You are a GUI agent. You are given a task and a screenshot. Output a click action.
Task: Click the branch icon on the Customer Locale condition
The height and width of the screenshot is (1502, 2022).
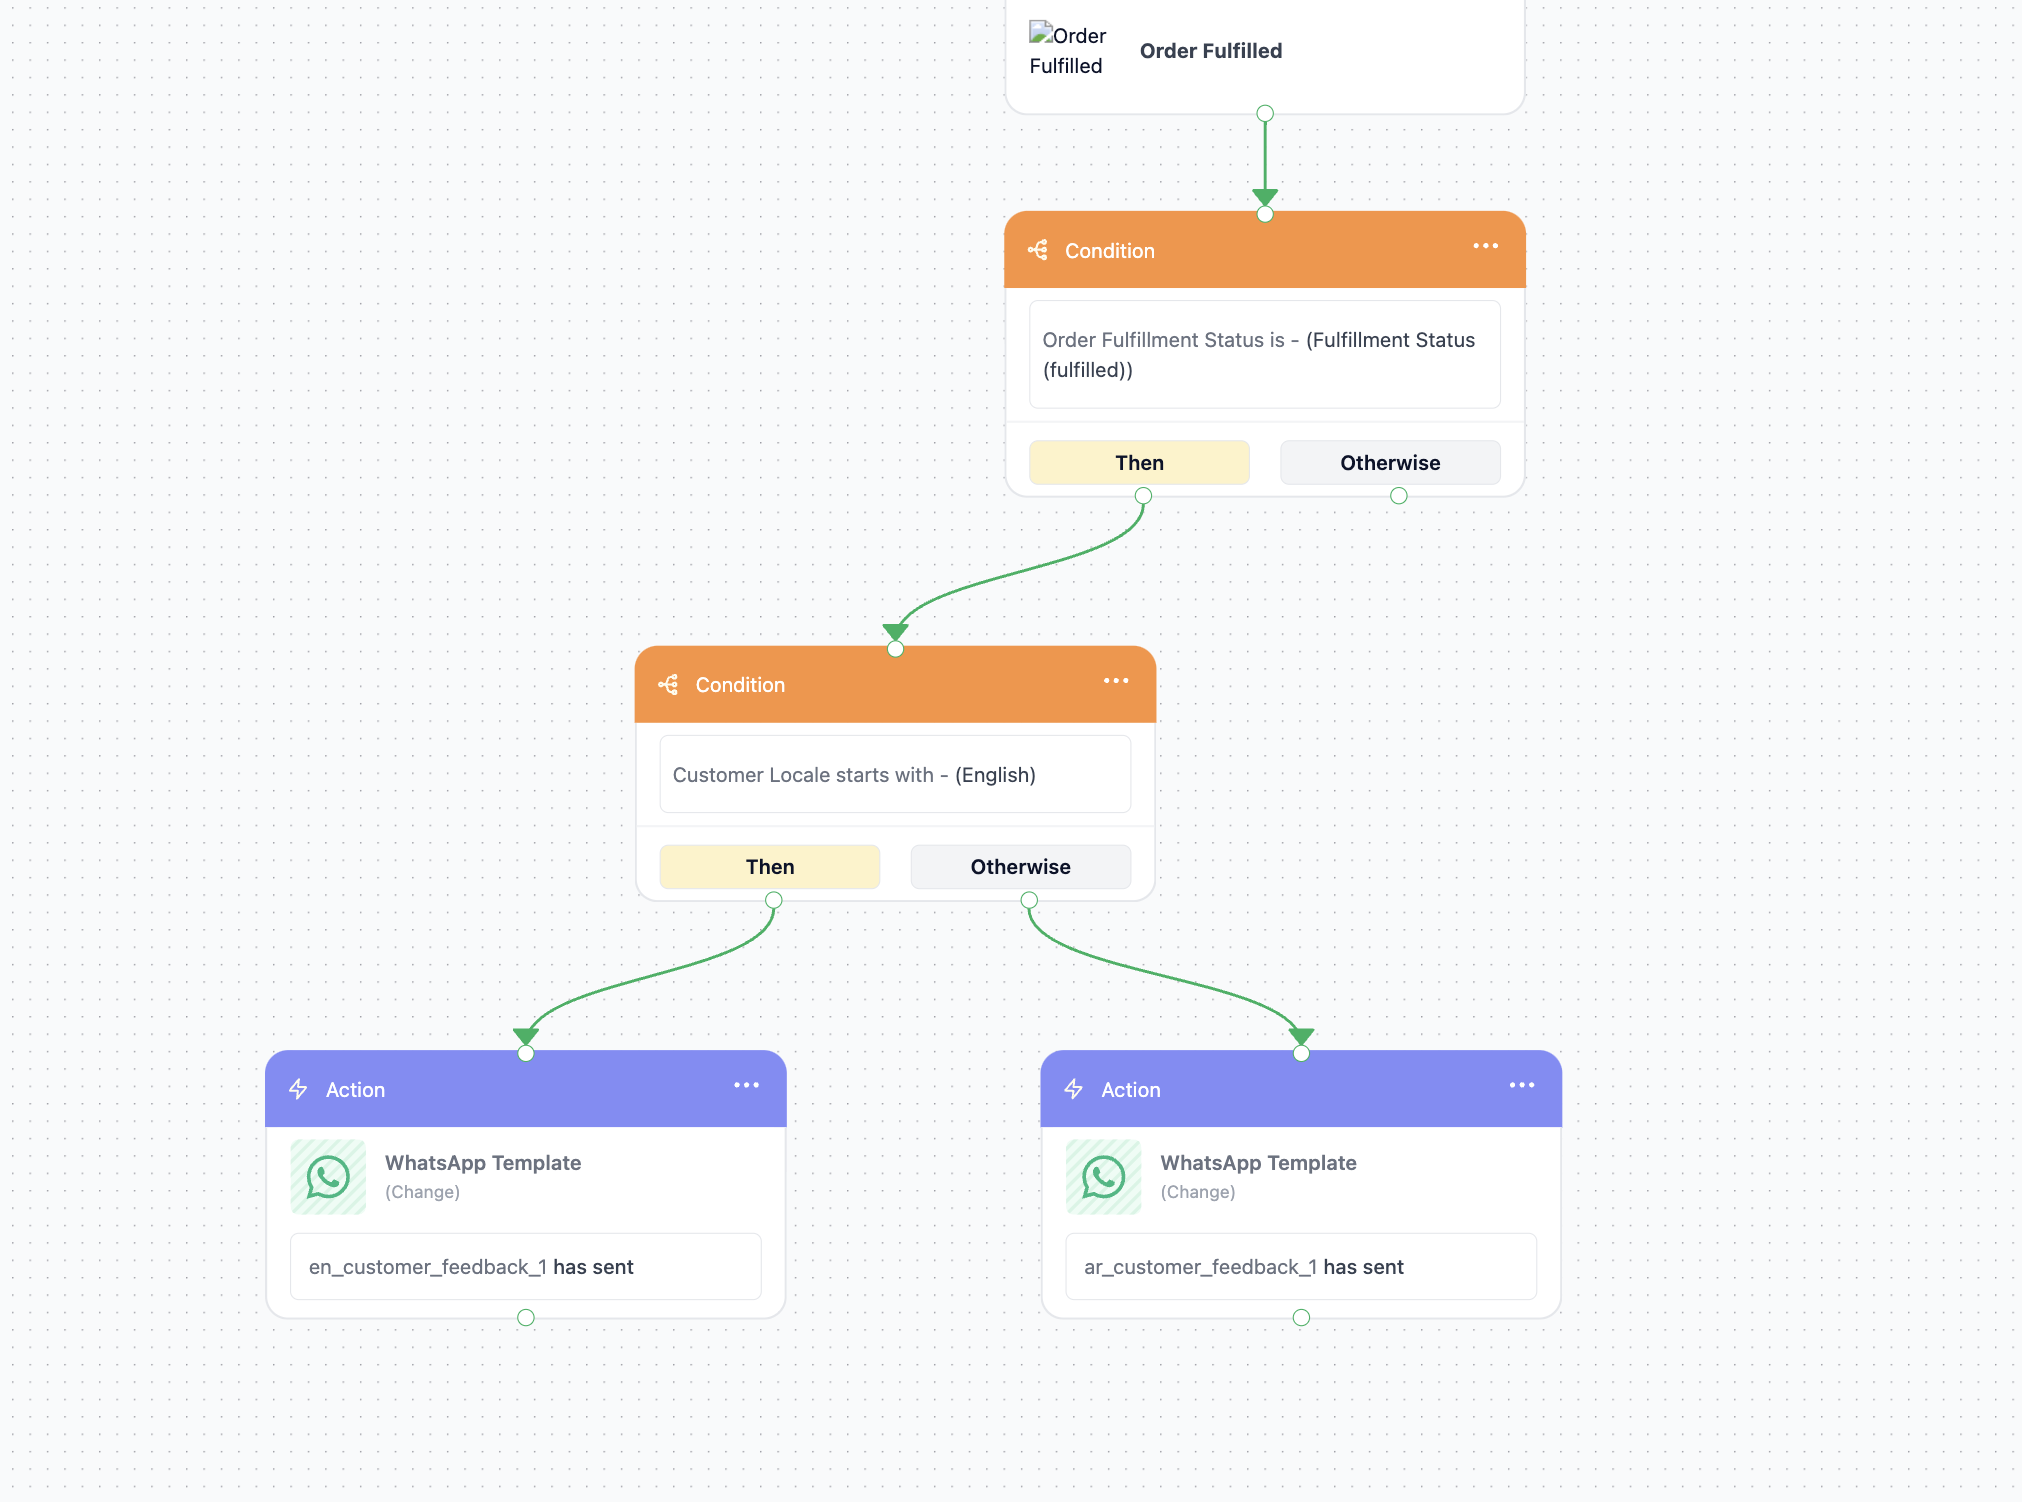point(668,685)
